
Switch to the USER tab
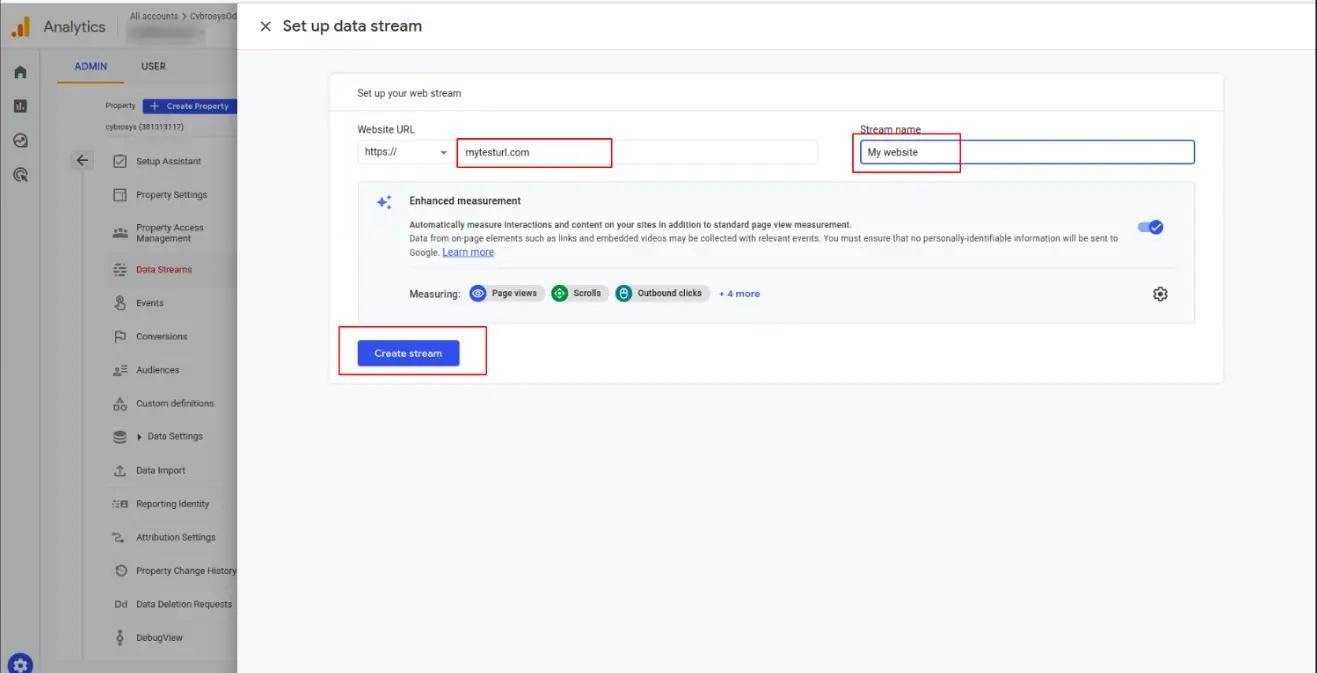[x=152, y=66]
